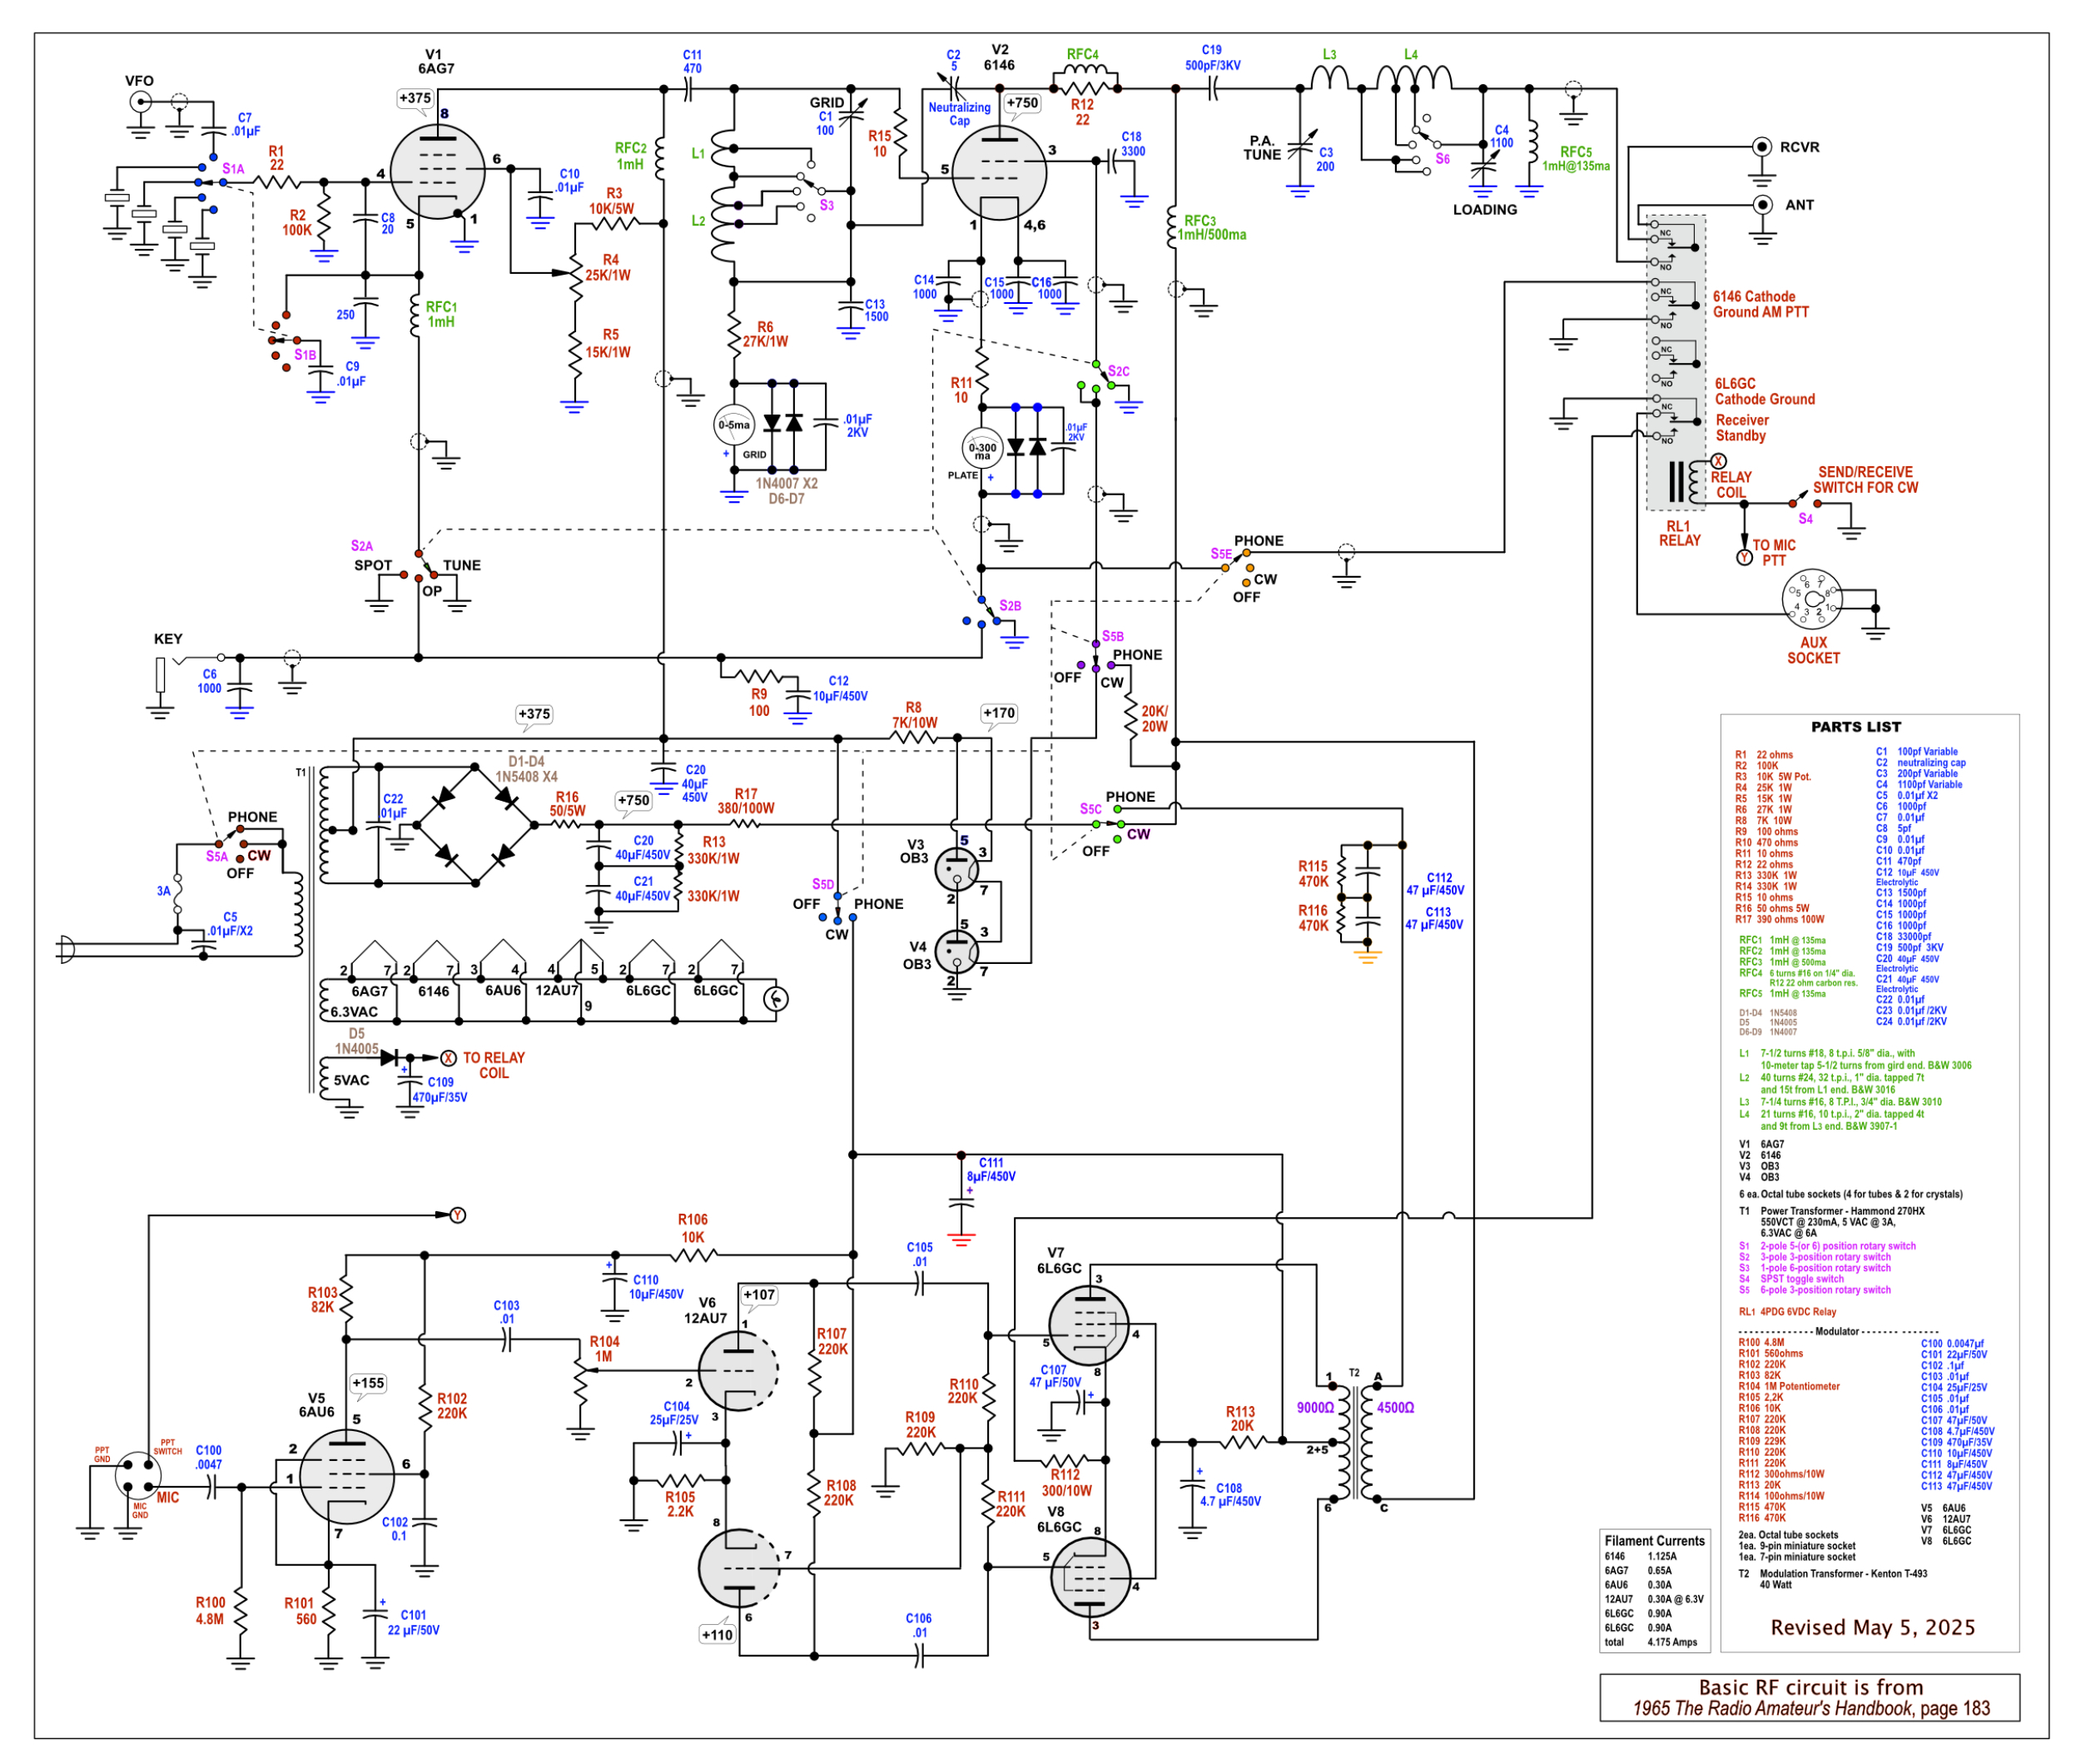The image size is (2081, 1764).
Task: Click the MIC connector symbol
Action: tap(138, 1475)
